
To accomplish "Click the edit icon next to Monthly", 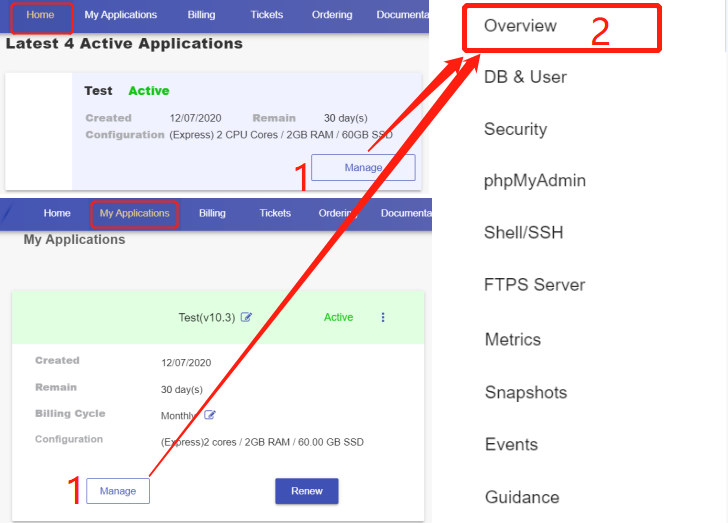I will (x=210, y=415).
